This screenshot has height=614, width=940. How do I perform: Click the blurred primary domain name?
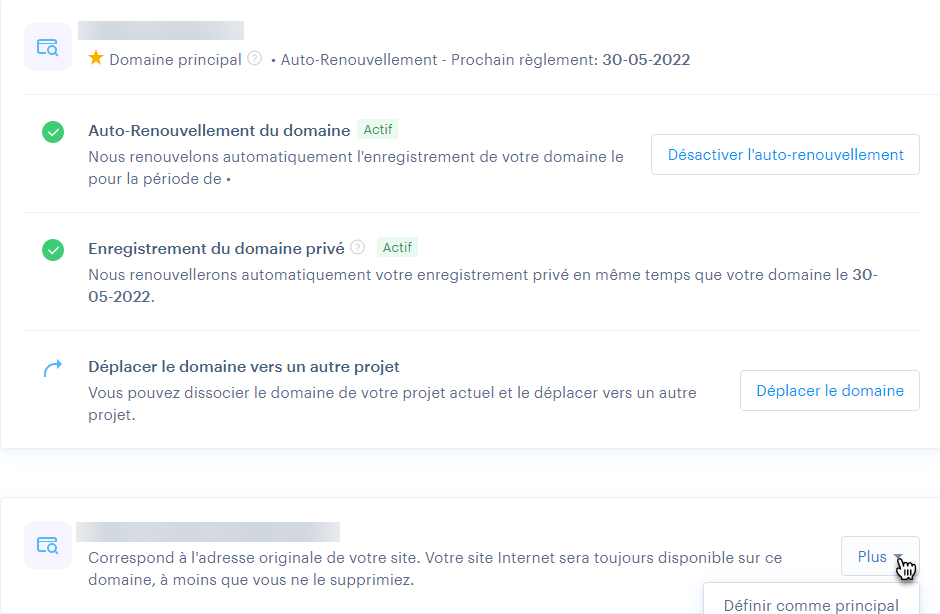click(x=161, y=31)
